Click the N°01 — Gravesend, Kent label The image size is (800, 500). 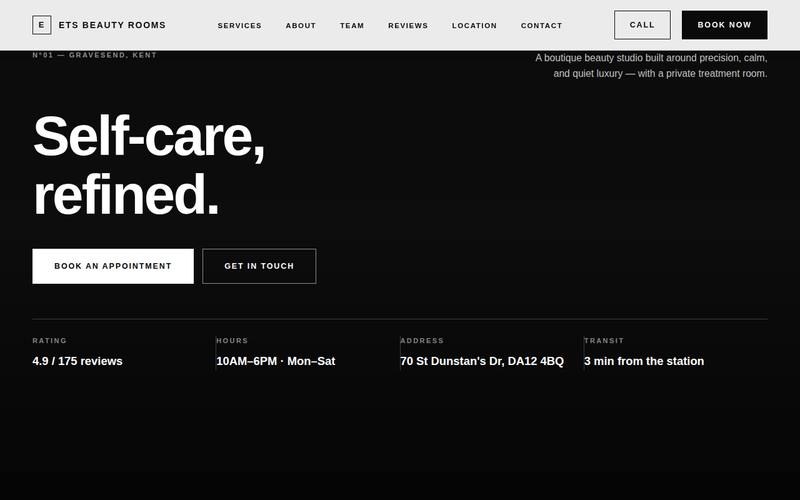coord(94,55)
